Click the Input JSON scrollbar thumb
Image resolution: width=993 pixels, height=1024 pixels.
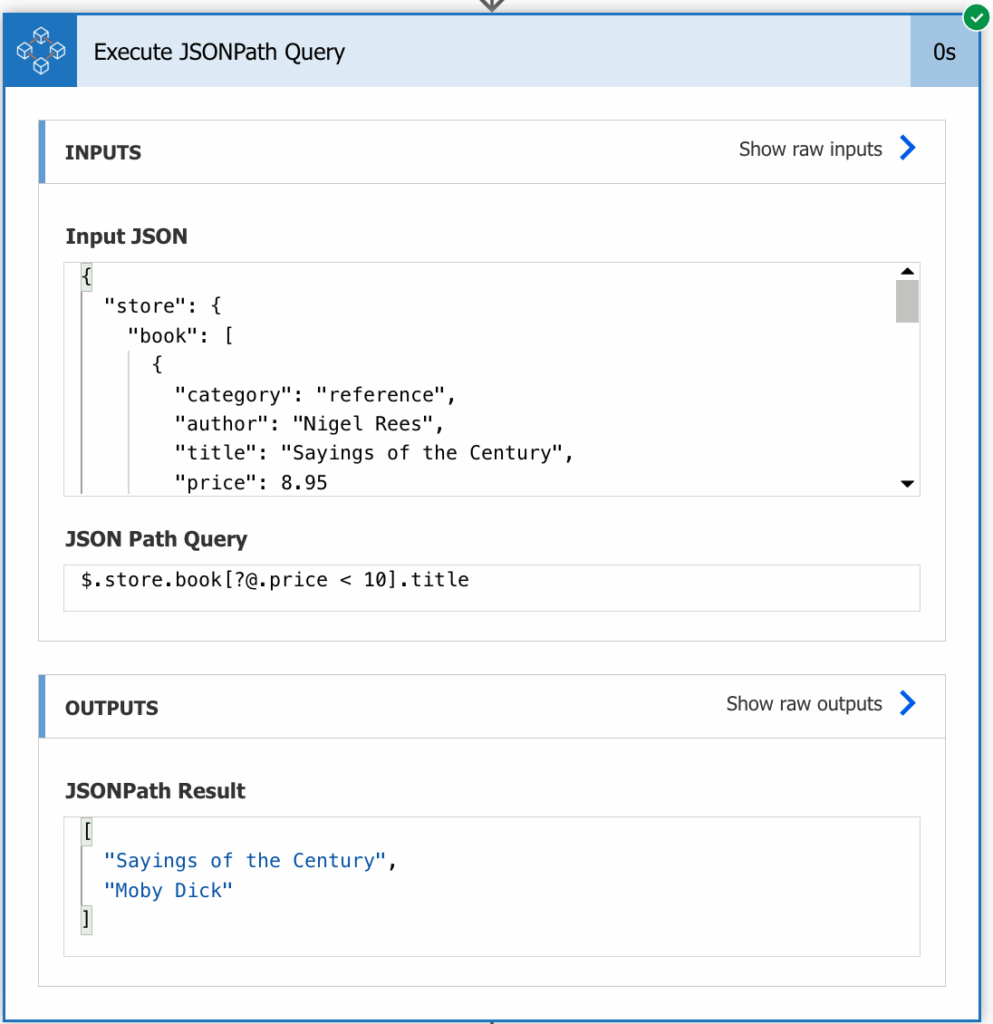click(907, 301)
